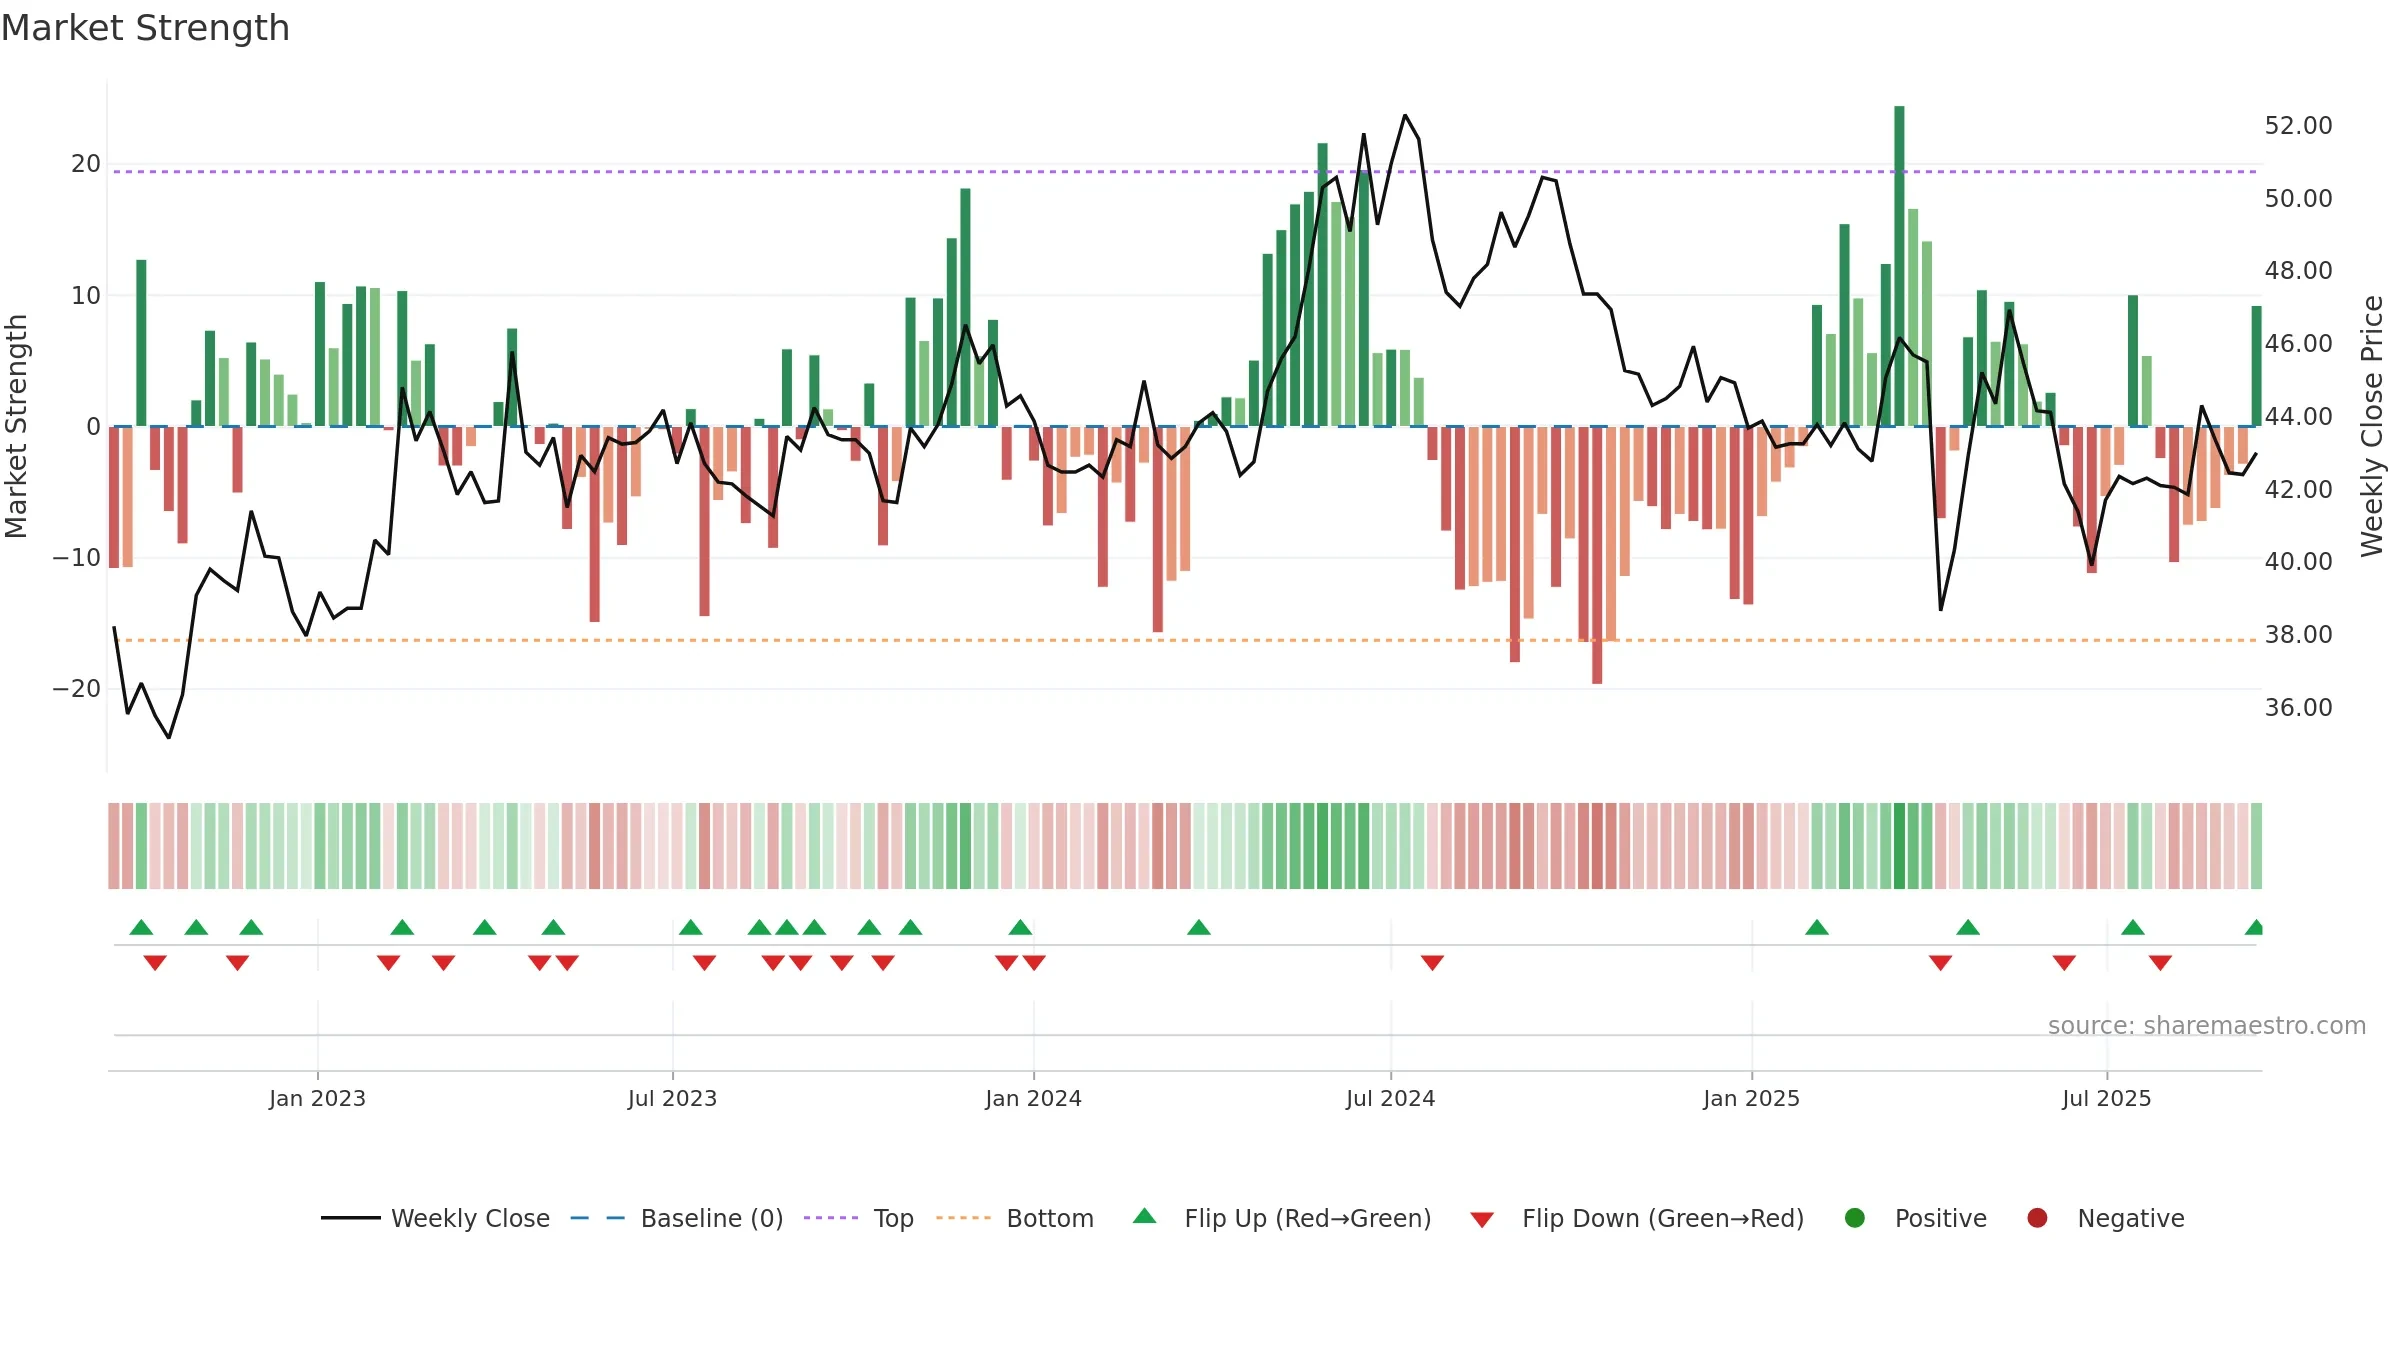Click the 50.00 price tick label
Viewport: 2400px width, 1350px height.
(2298, 199)
